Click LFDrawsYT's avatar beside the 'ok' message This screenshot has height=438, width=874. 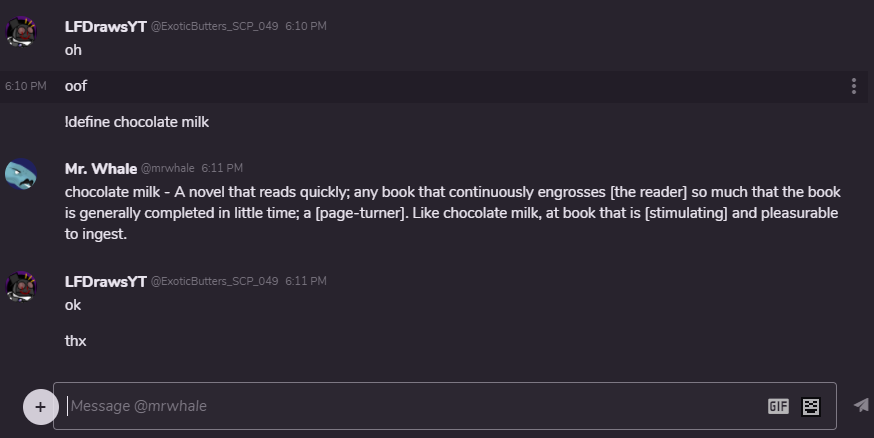22,287
